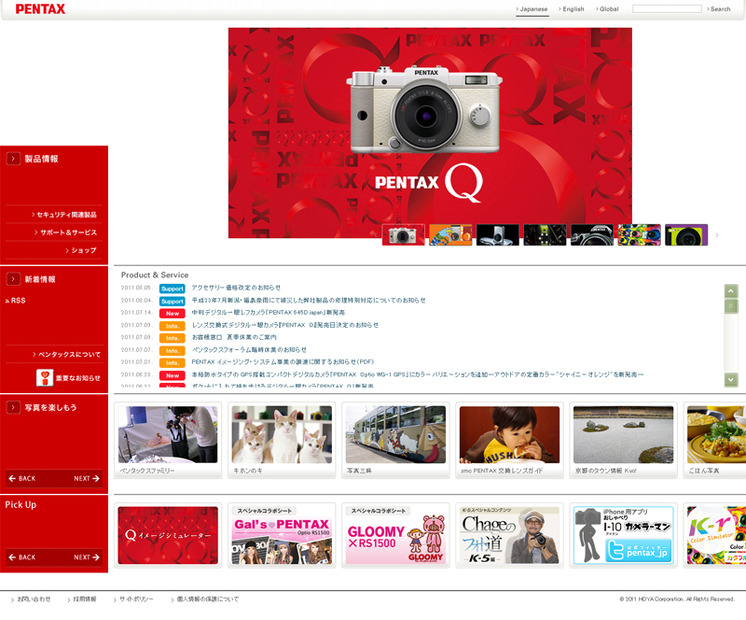Open the ペンタックスフォーラム臨時休業 news link
Image resolution: width=746 pixels, height=620 pixels.
pyautogui.click(x=249, y=350)
